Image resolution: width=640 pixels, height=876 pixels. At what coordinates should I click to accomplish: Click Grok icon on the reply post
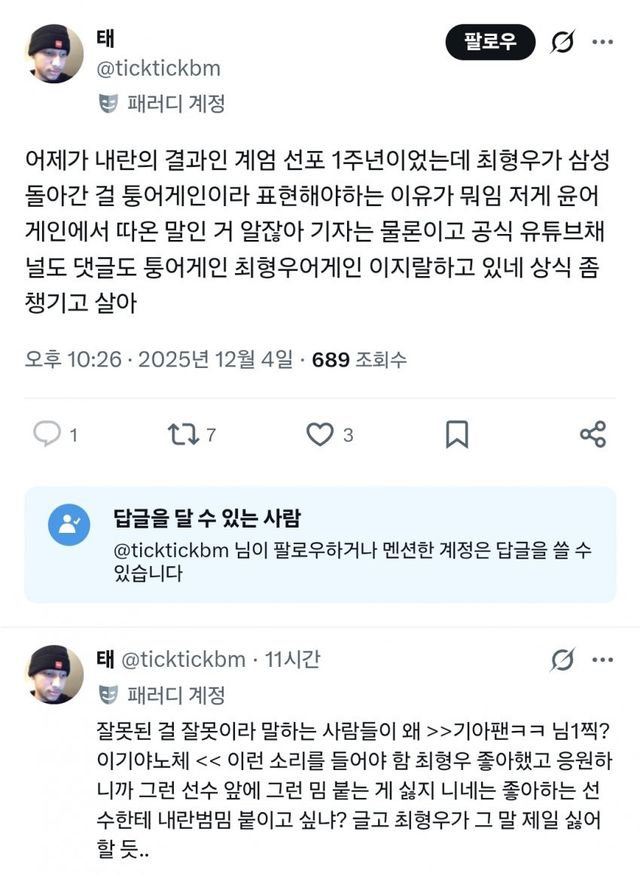click(562, 660)
